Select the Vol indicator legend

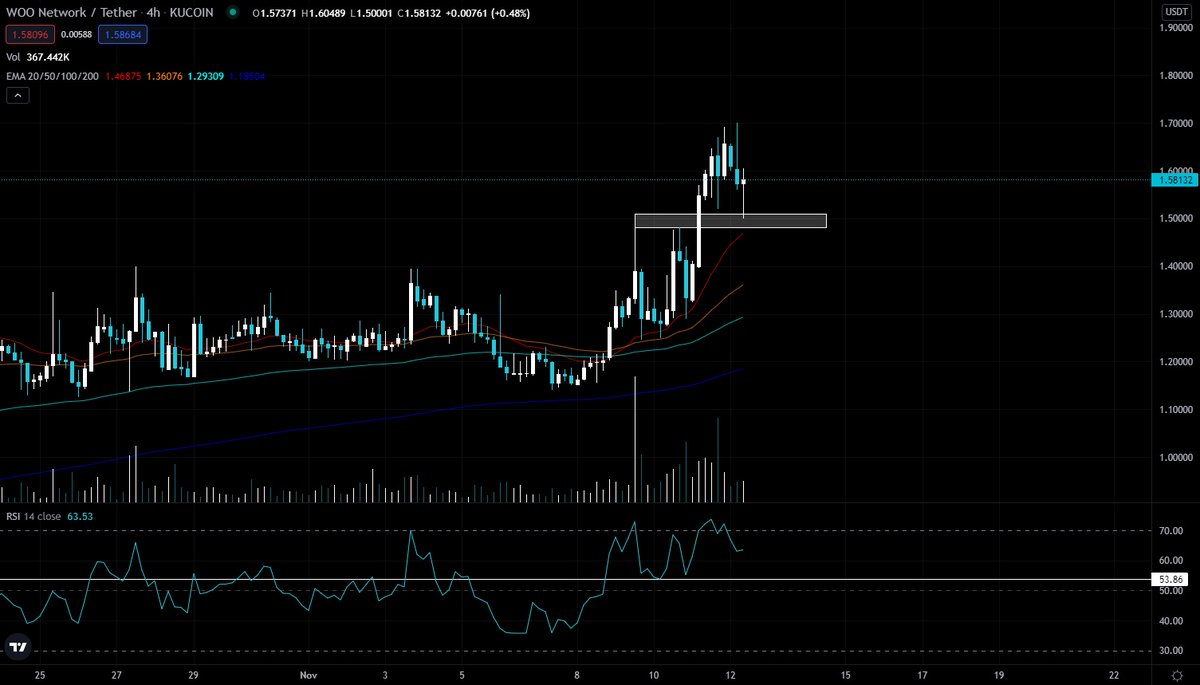[13, 57]
